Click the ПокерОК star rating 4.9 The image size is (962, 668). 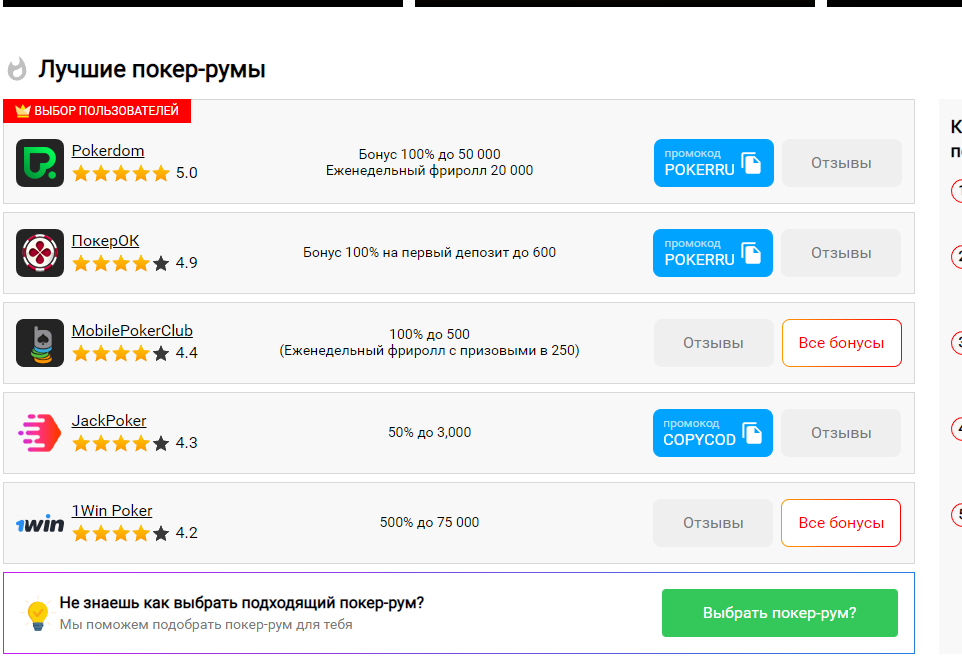point(134,263)
